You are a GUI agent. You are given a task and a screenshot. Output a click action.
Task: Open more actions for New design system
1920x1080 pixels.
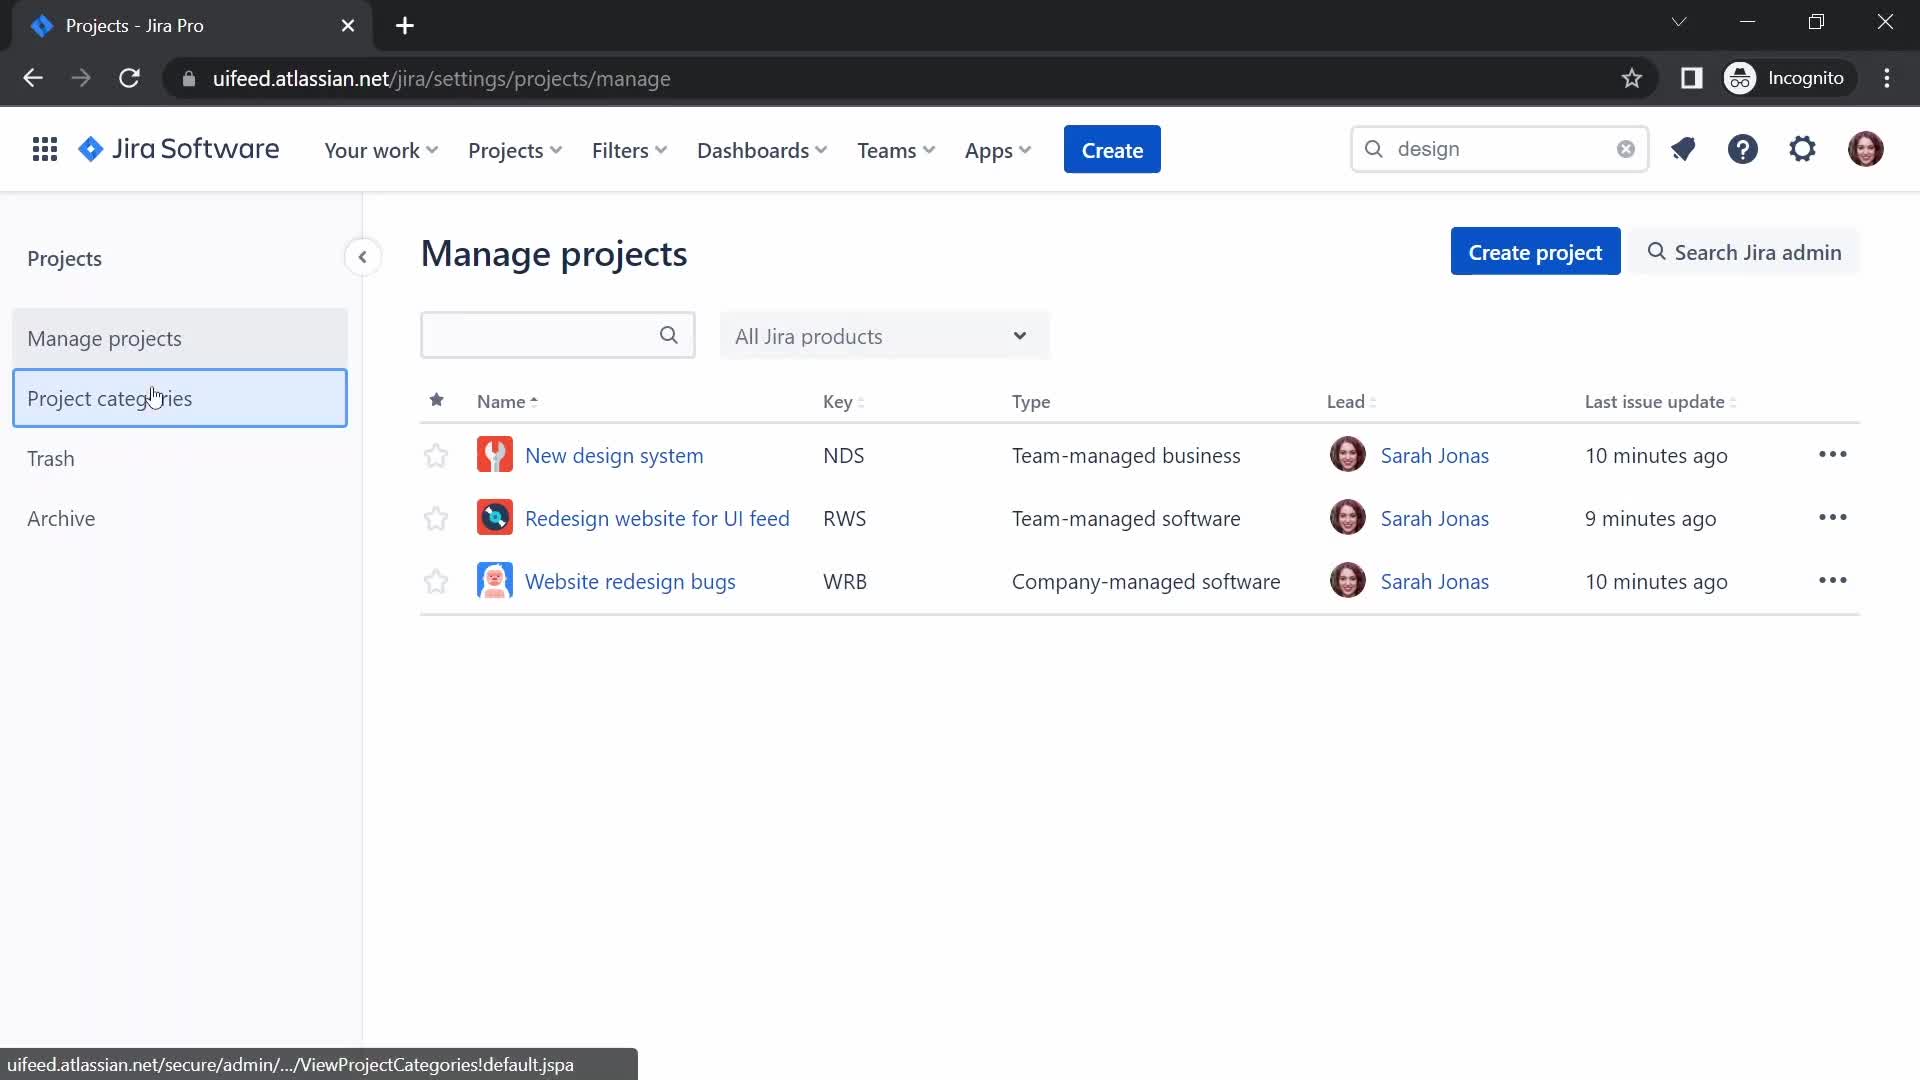[x=1832, y=455]
